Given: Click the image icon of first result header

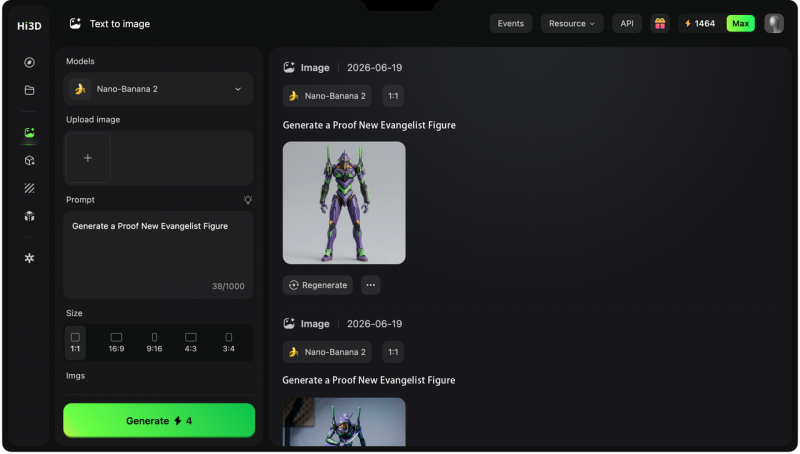Looking at the screenshot, I should click(289, 67).
